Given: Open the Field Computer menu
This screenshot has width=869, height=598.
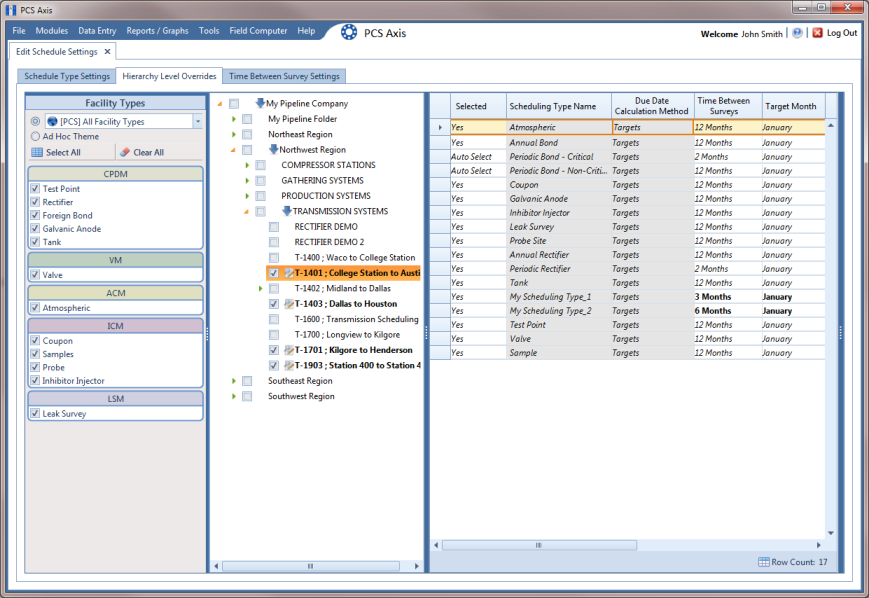Looking at the screenshot, I should pyautogui.click(x=258, y=30).
